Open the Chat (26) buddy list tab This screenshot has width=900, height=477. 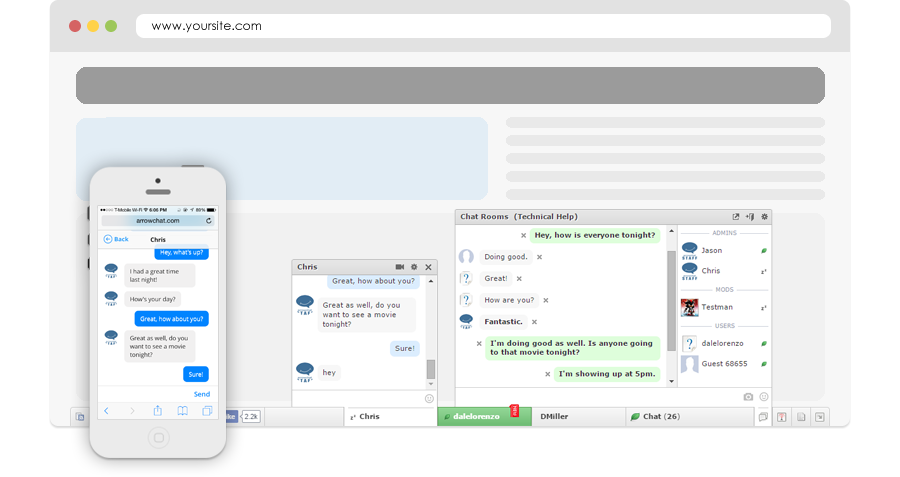click(689, 417)
